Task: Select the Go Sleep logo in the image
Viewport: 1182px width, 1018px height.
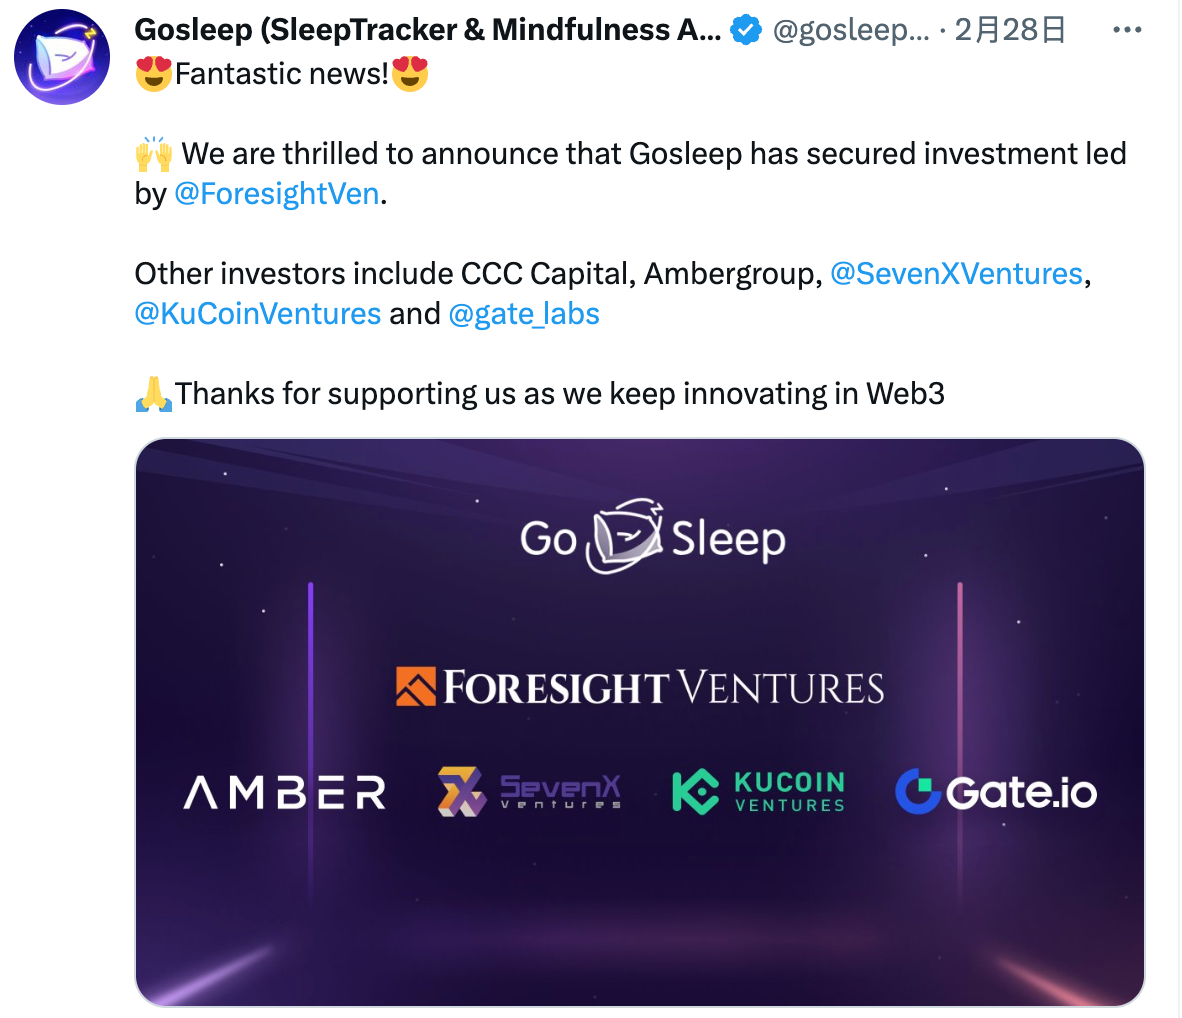Action: click(655, 536)
